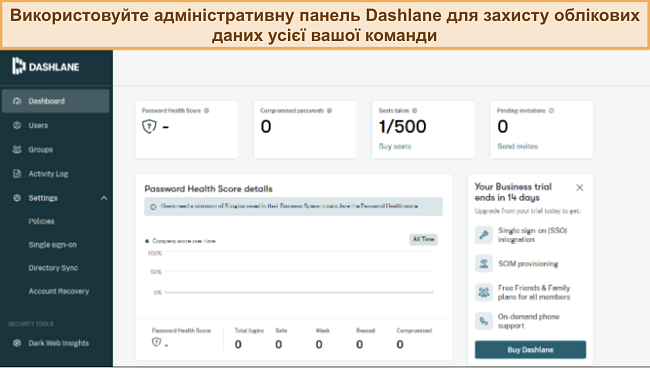Close the Business trial panel
This screenshot has height=368, width=650.
(580, 188)
